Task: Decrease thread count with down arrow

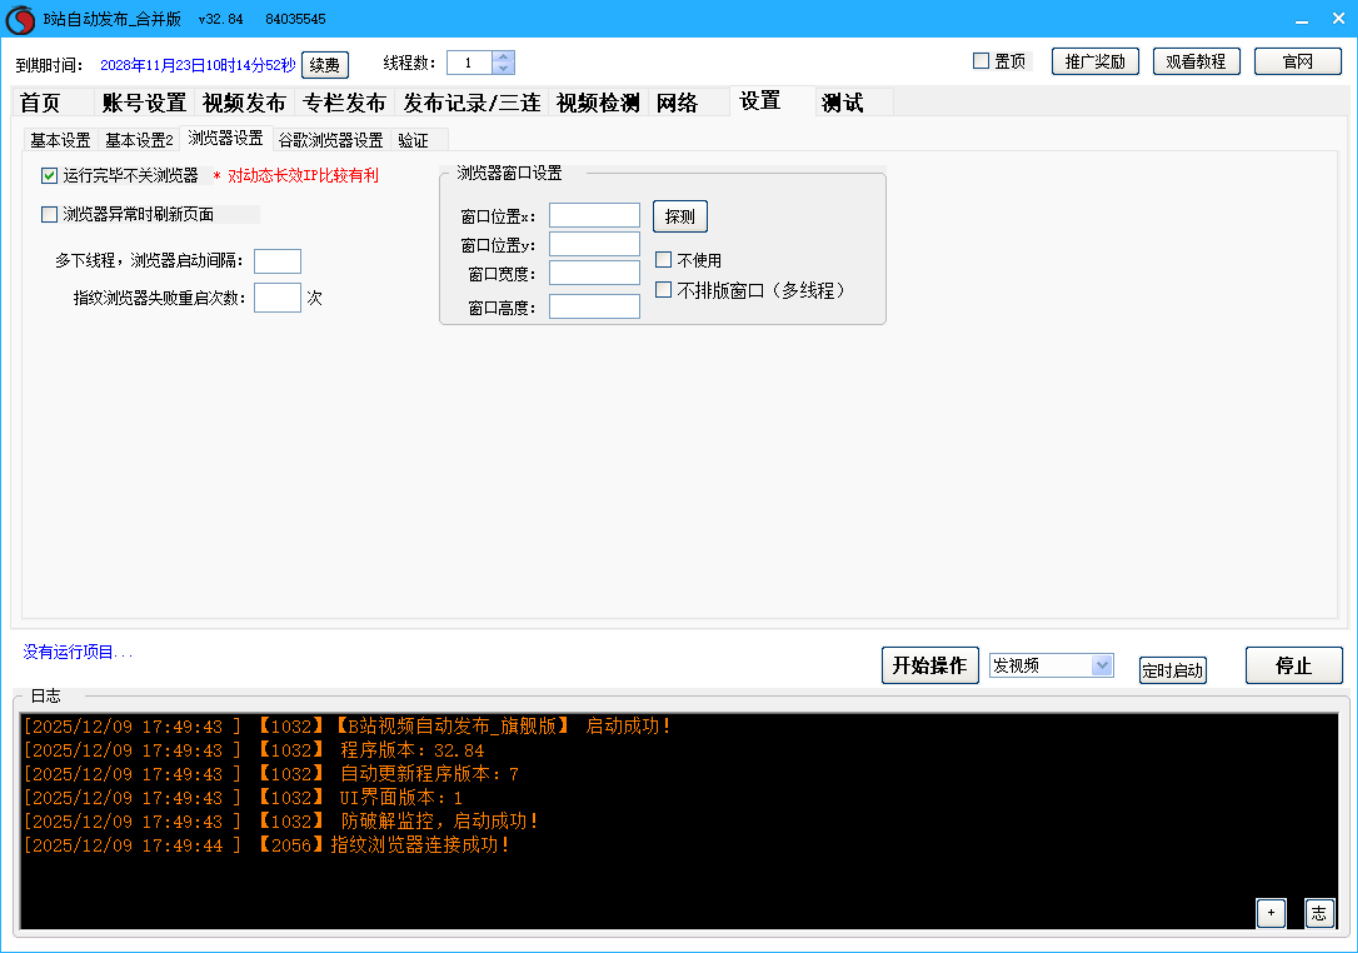Action: [x=503, y=69]
